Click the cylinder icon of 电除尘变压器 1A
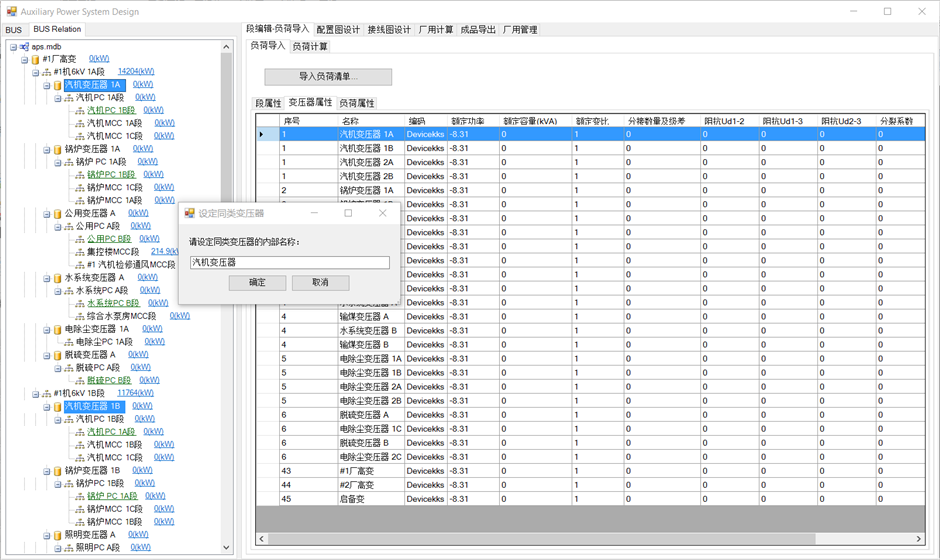Image resolution: width=940 pixels, height=560 pixels. (58, 329)
